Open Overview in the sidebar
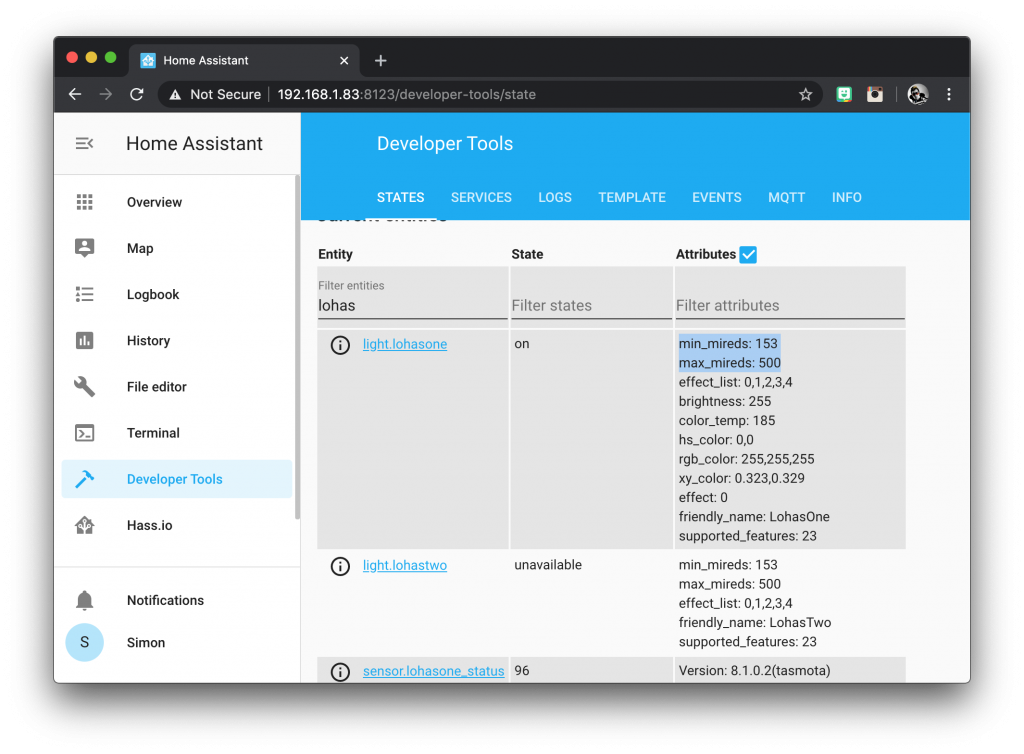 176,202
